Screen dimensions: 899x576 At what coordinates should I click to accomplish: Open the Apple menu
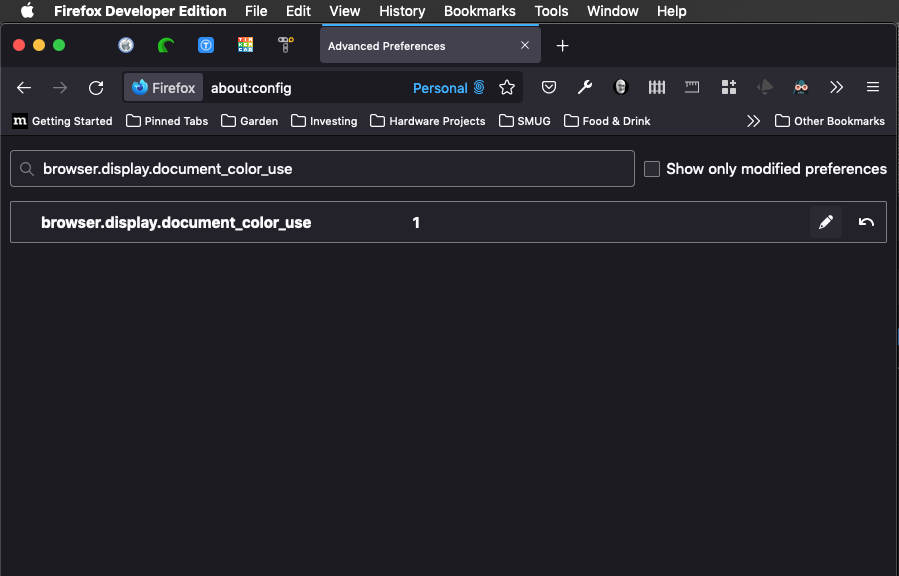(27, 11)
